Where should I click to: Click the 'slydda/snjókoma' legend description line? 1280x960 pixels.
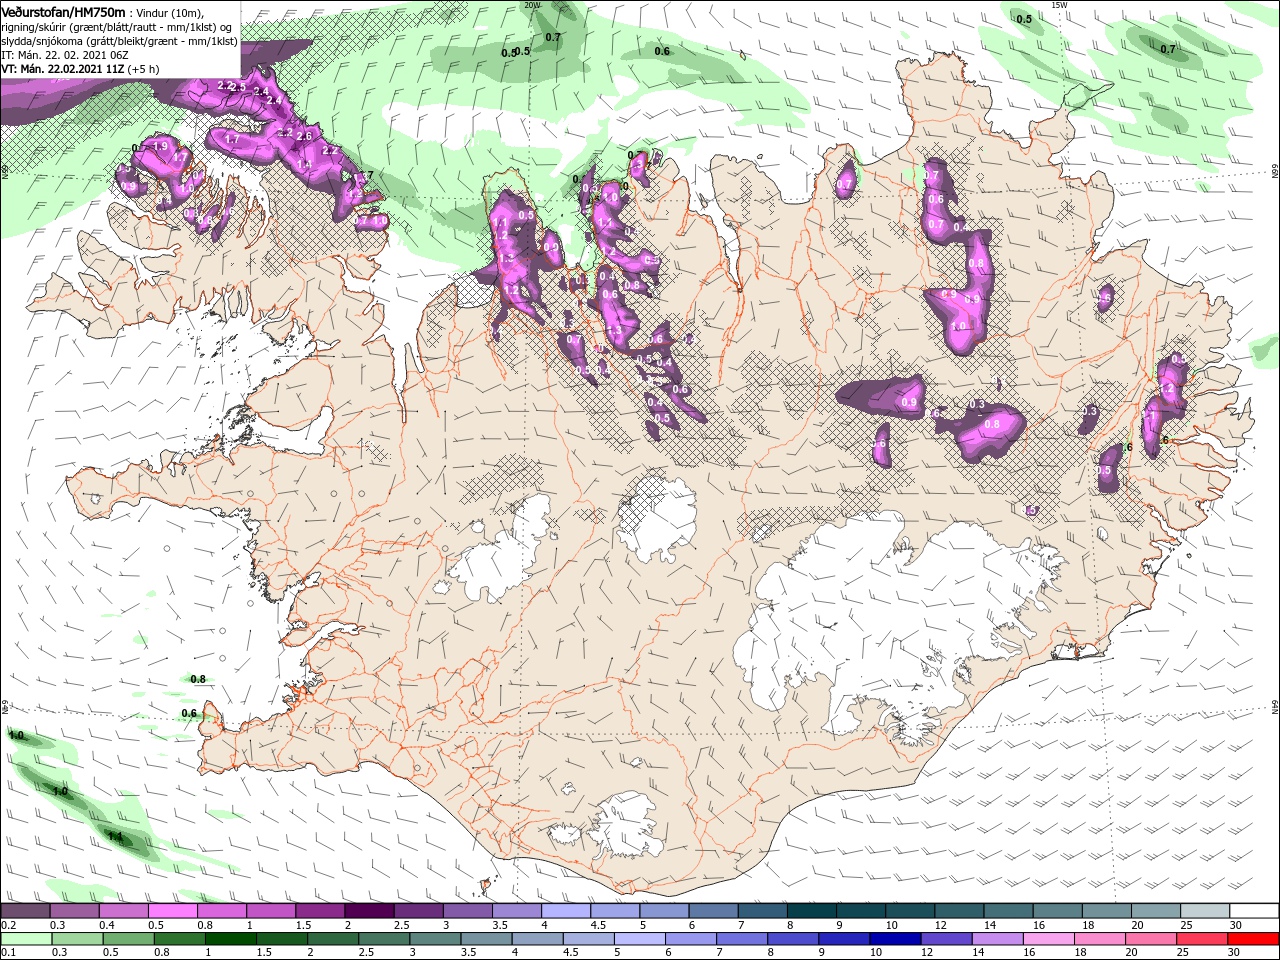click(119, 40)
